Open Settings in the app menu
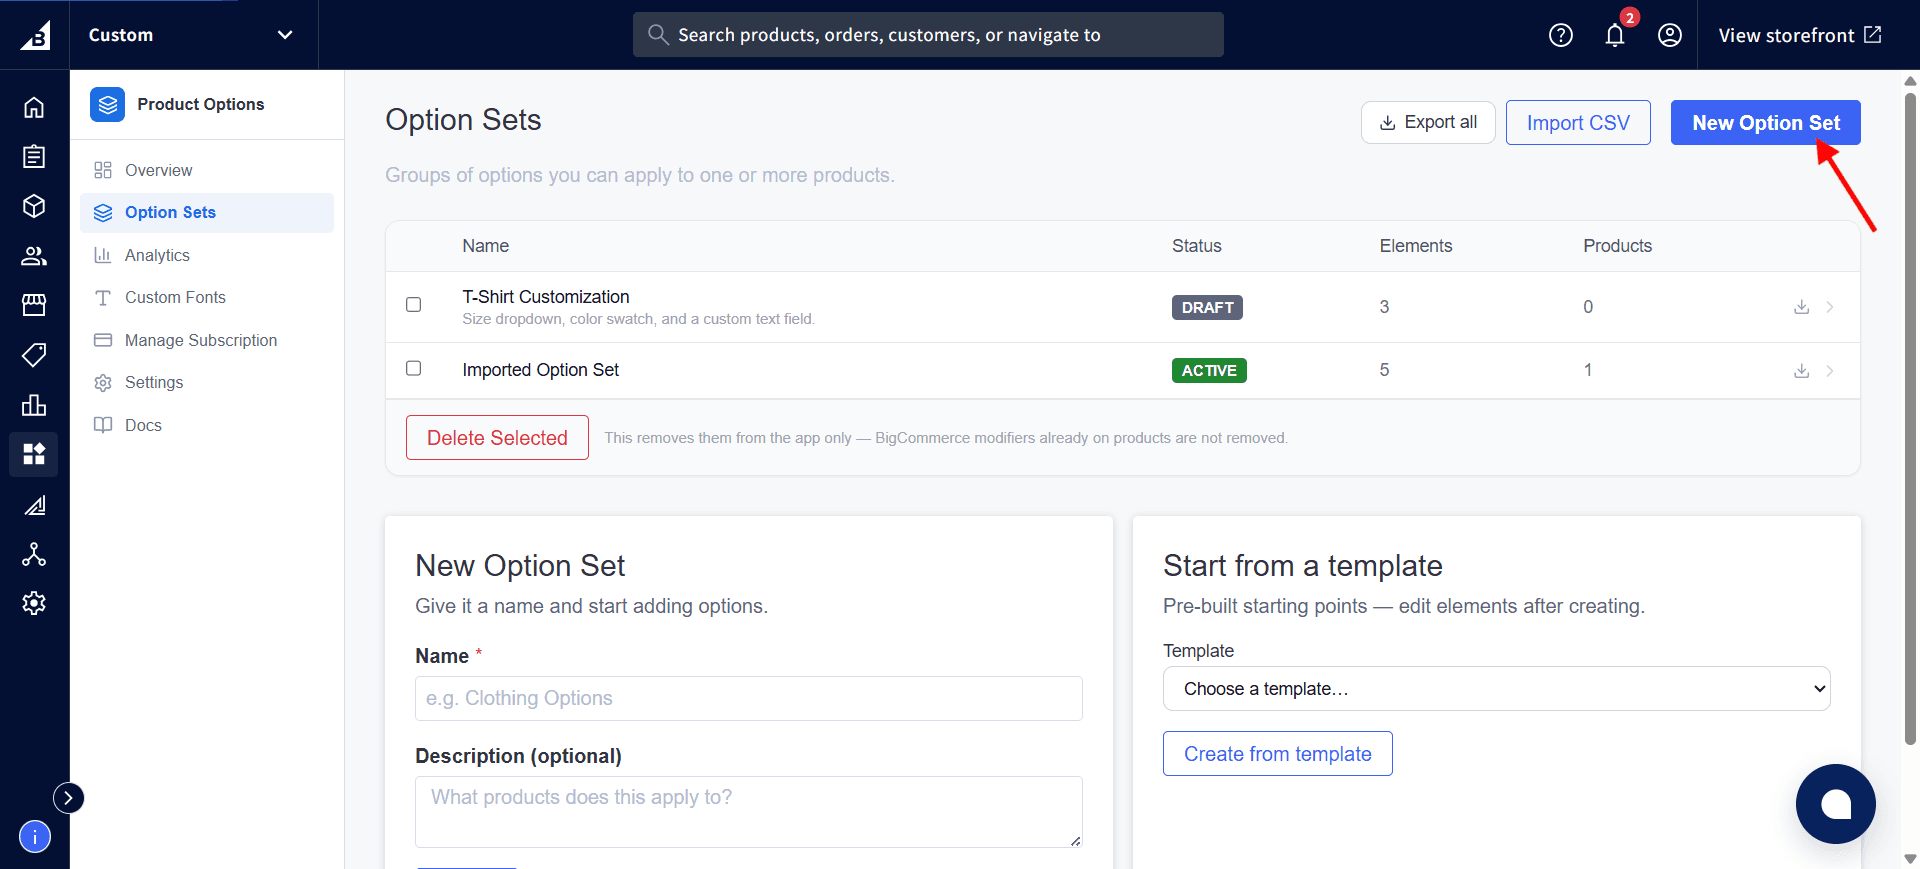1920x869 pixels. 207,383
